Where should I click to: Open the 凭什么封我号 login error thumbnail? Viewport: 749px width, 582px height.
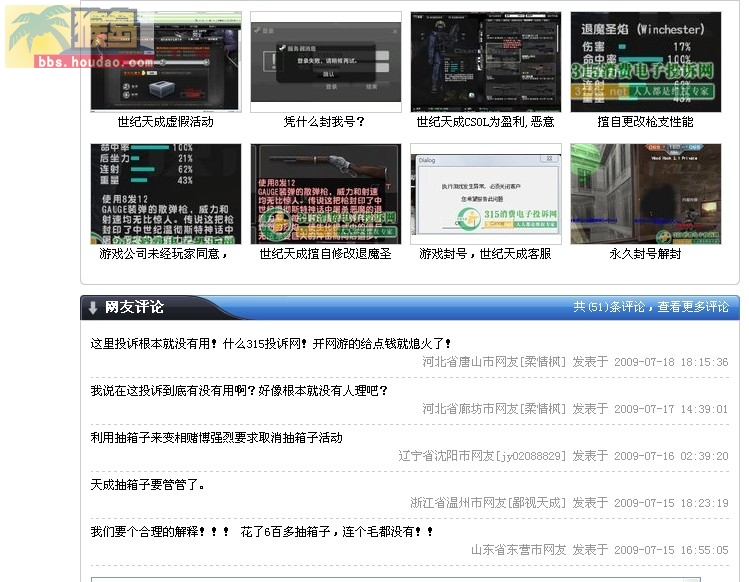(x=326, y=62)
